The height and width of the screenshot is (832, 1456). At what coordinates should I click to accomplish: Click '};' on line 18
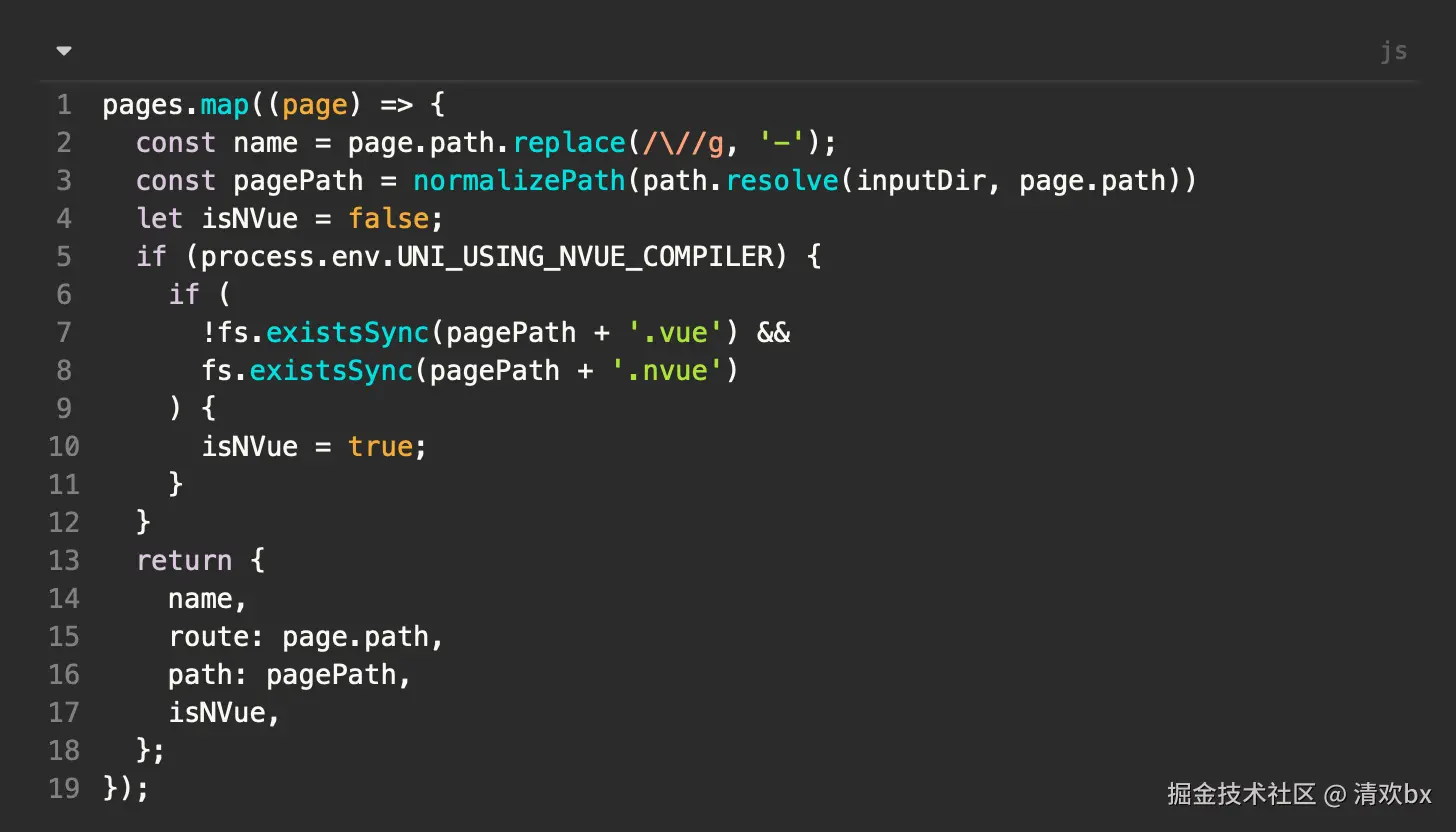tap(151, 751)
